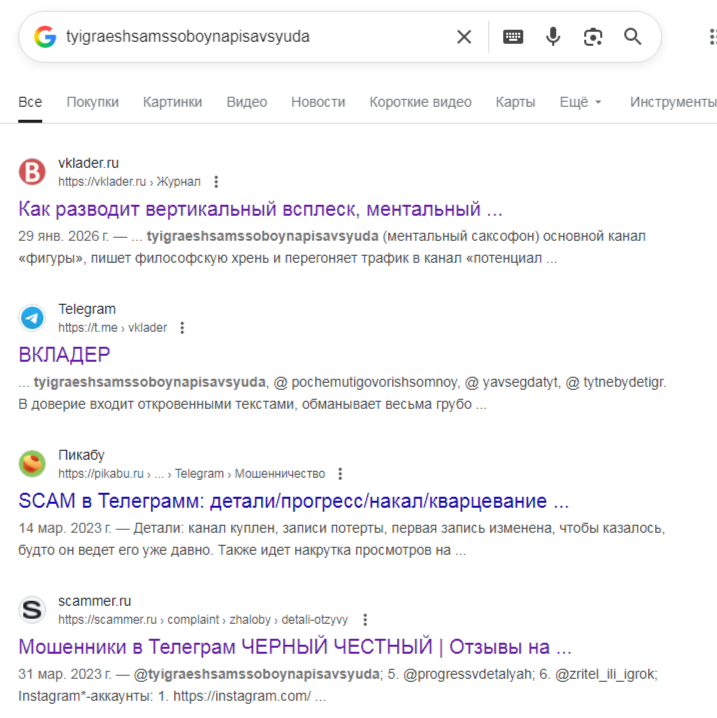Screen dimensions: 717x718
Task: Start voice search with the microphone icon
Action: pyautogui.click(x=553, y=37)
